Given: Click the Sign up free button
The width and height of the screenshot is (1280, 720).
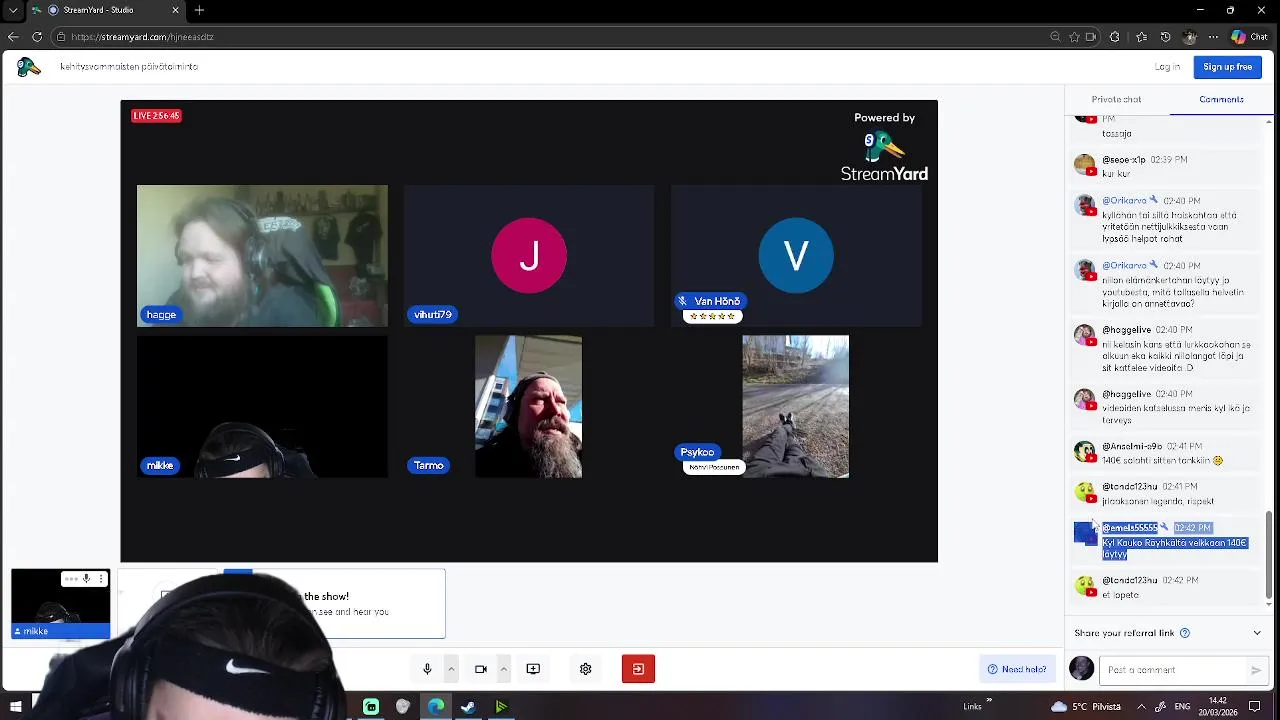Looking at the screenshot, I should [x=1227, y=67].
